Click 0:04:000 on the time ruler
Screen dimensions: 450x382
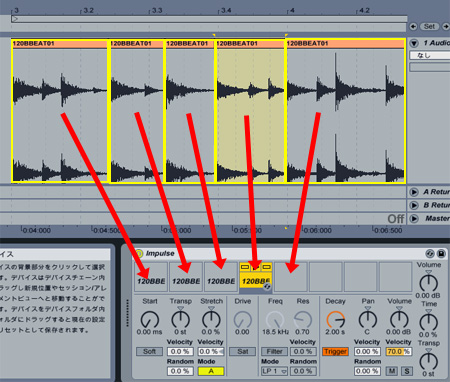pos(37,230)
